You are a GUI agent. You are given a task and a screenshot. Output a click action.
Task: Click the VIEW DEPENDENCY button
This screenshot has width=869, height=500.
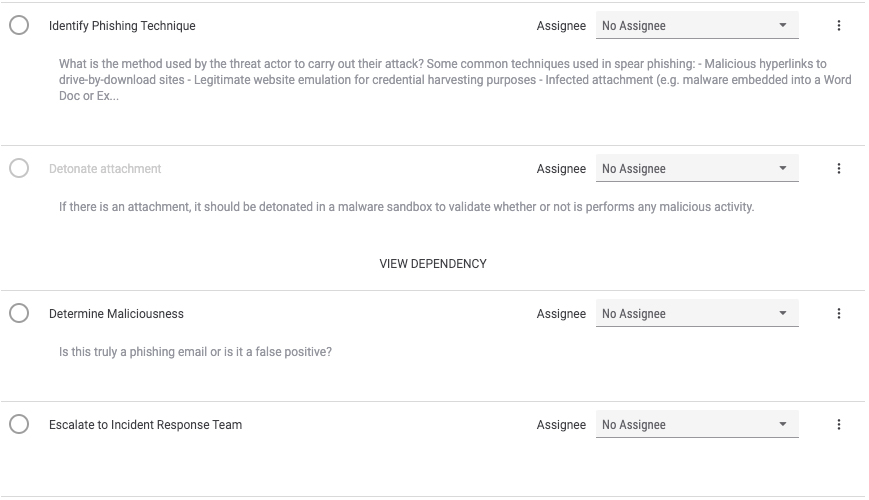tap(433, 264)
